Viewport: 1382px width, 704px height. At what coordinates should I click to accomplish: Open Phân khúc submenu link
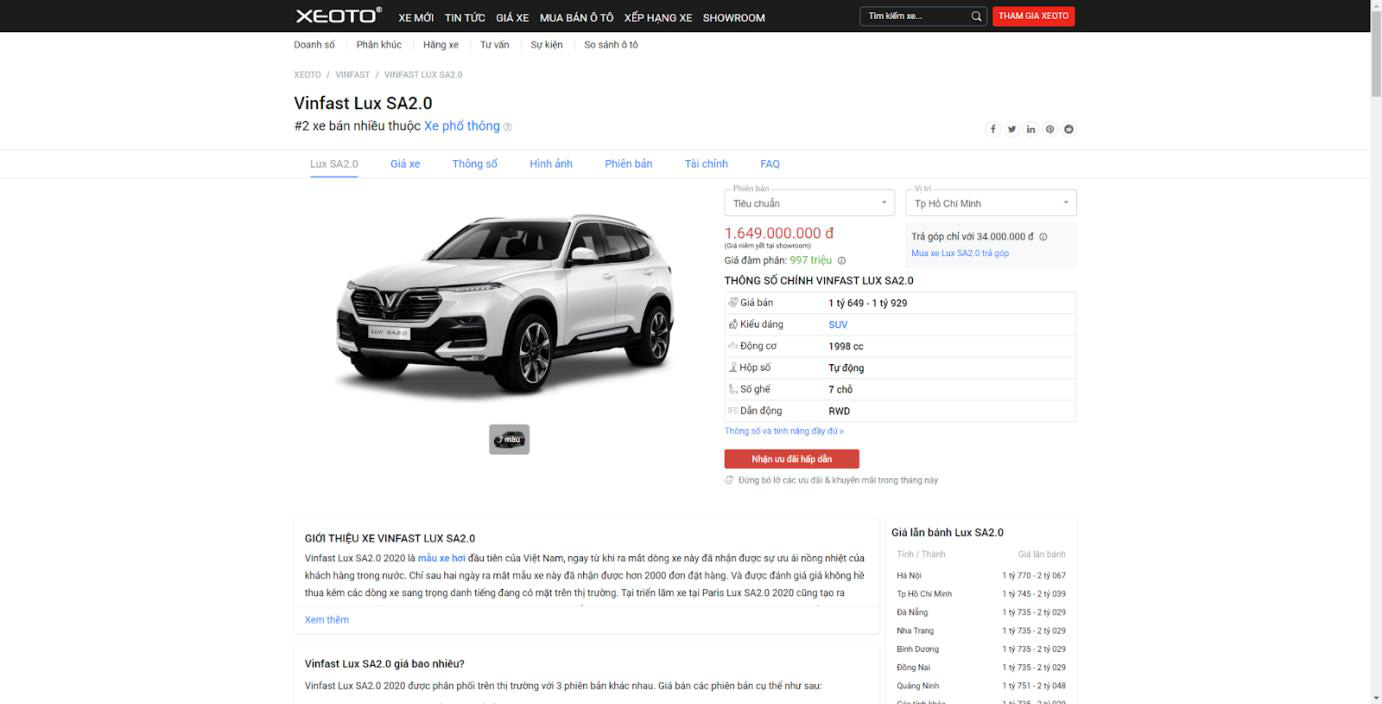(379, 45)
